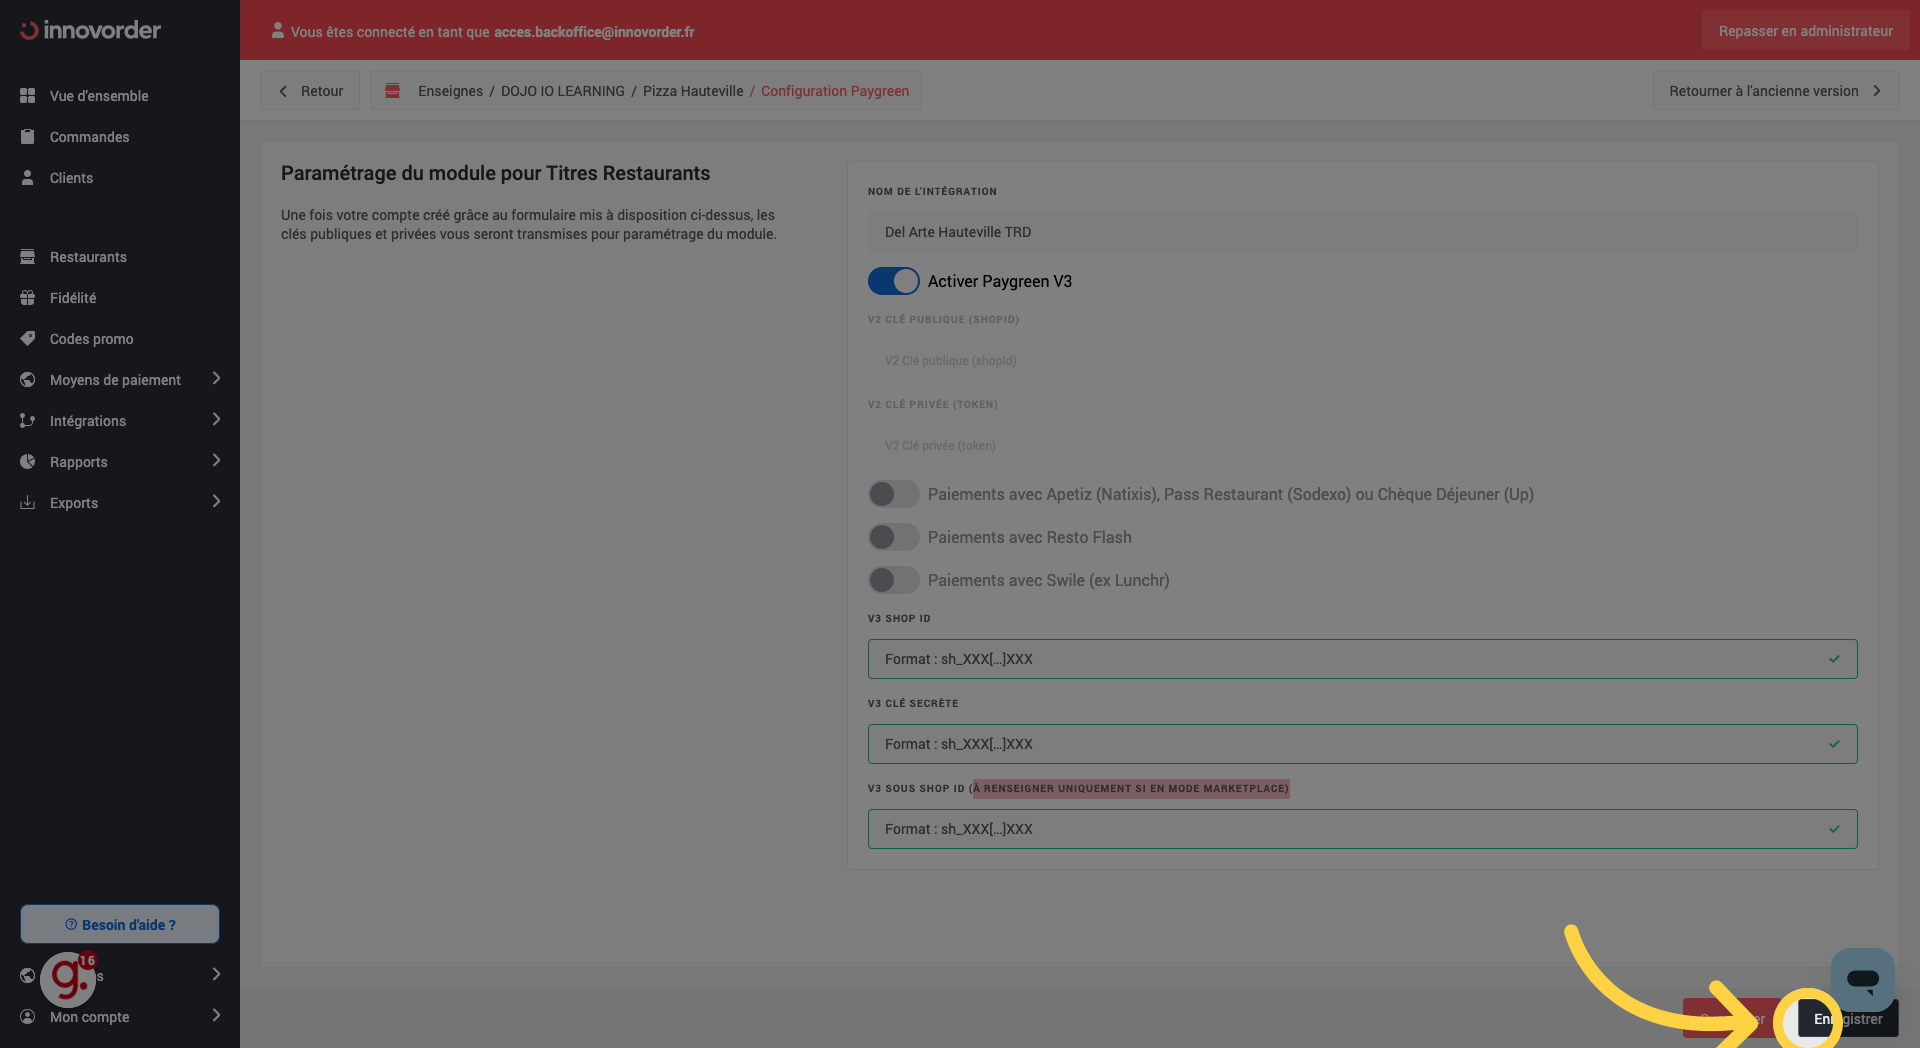Screen dimensions: 1920x1048
Task: Click the Vue d'ensemble grid icon
Action: pos(28,96)
